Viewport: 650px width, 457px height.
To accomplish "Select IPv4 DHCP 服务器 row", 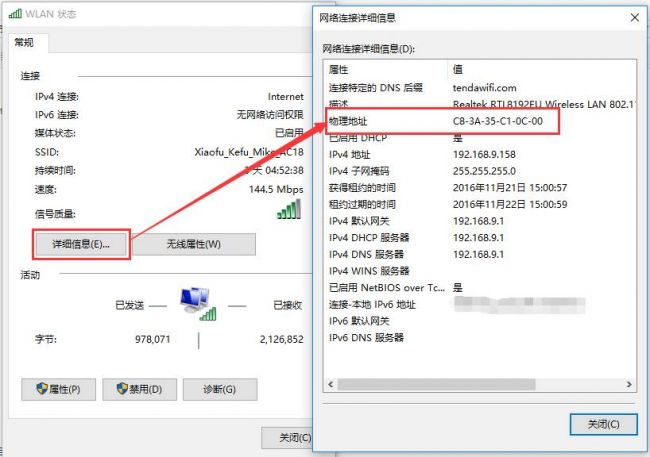I will (480, 238).
